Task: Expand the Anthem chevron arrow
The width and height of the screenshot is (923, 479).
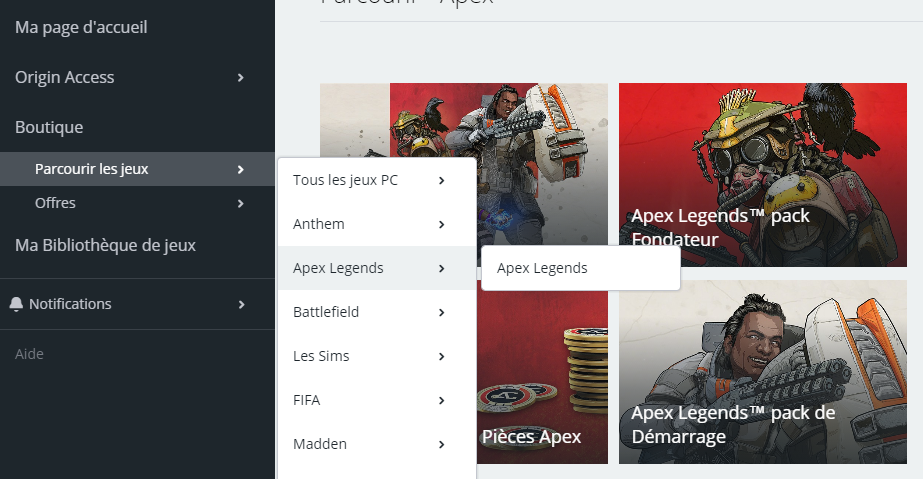Action: click(x=441, y=225)
